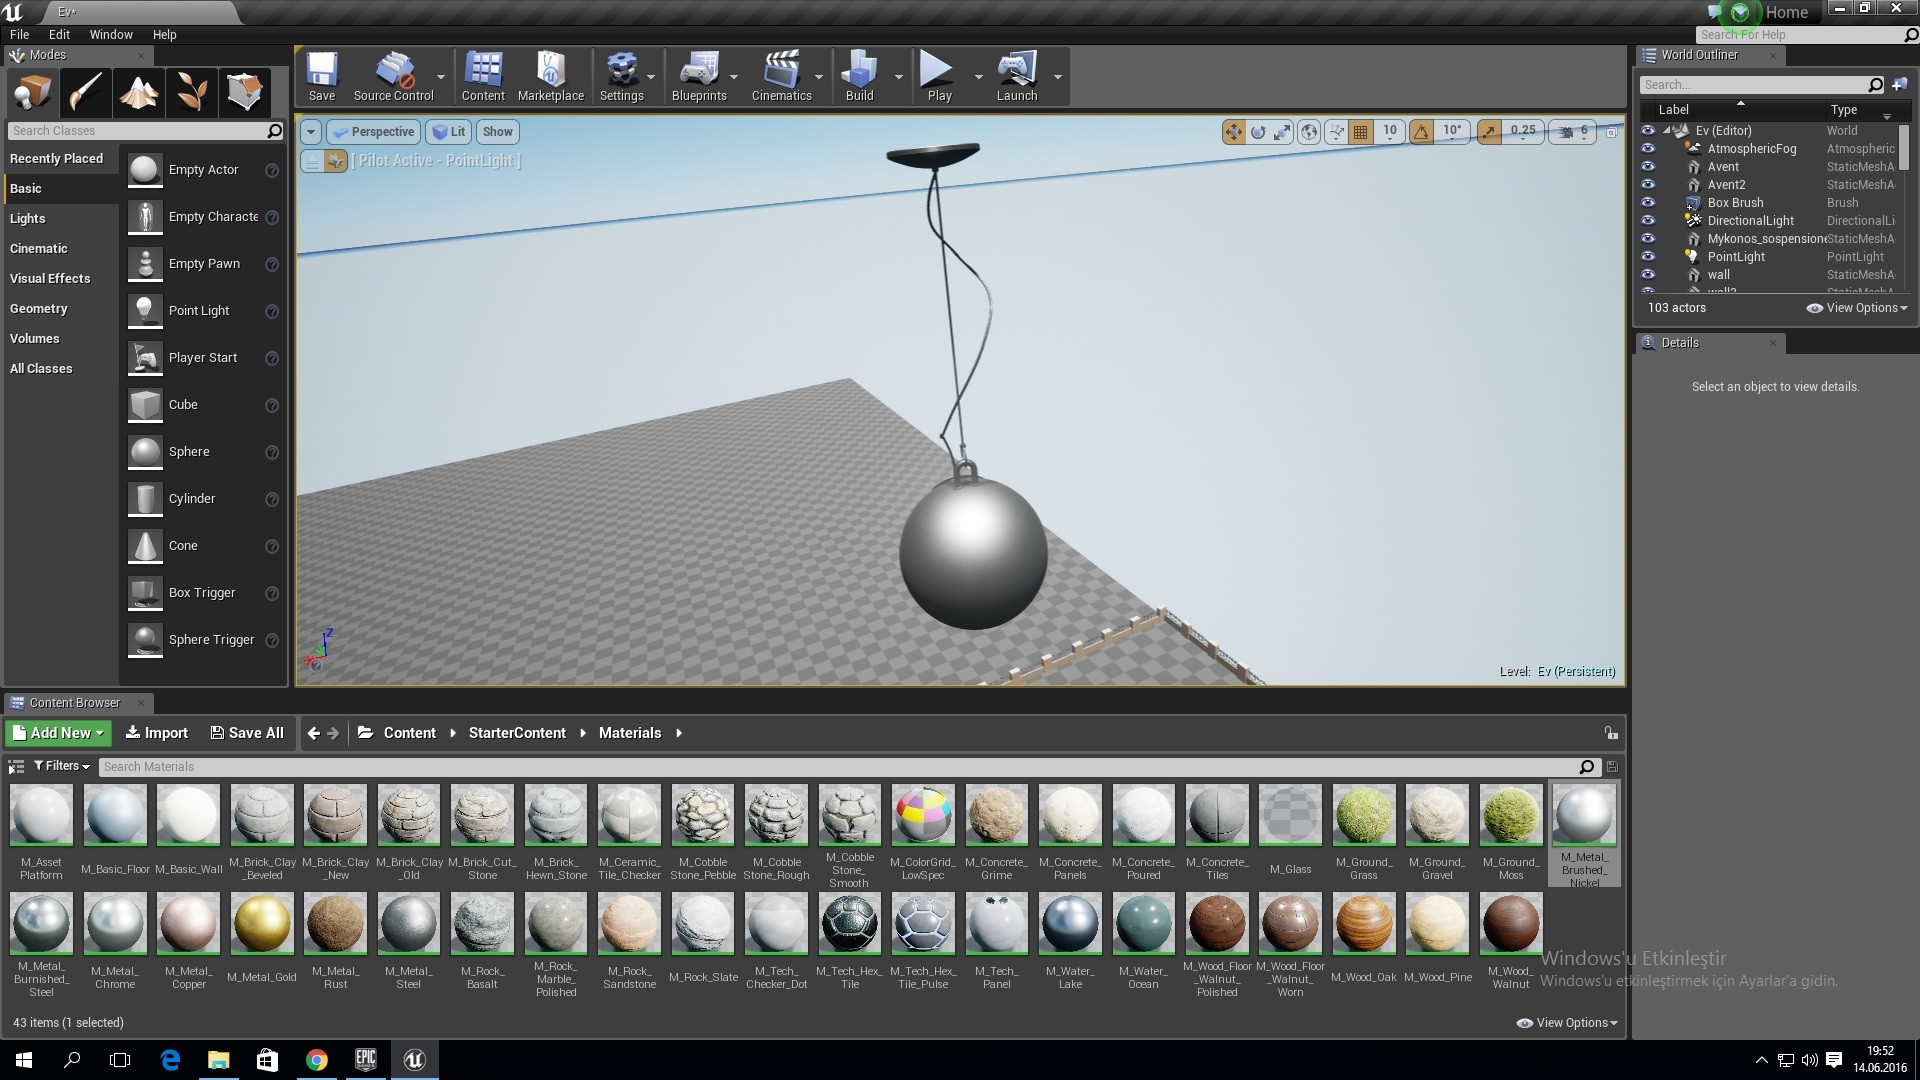
Task: Click the Import button
Action: (157, 733)
